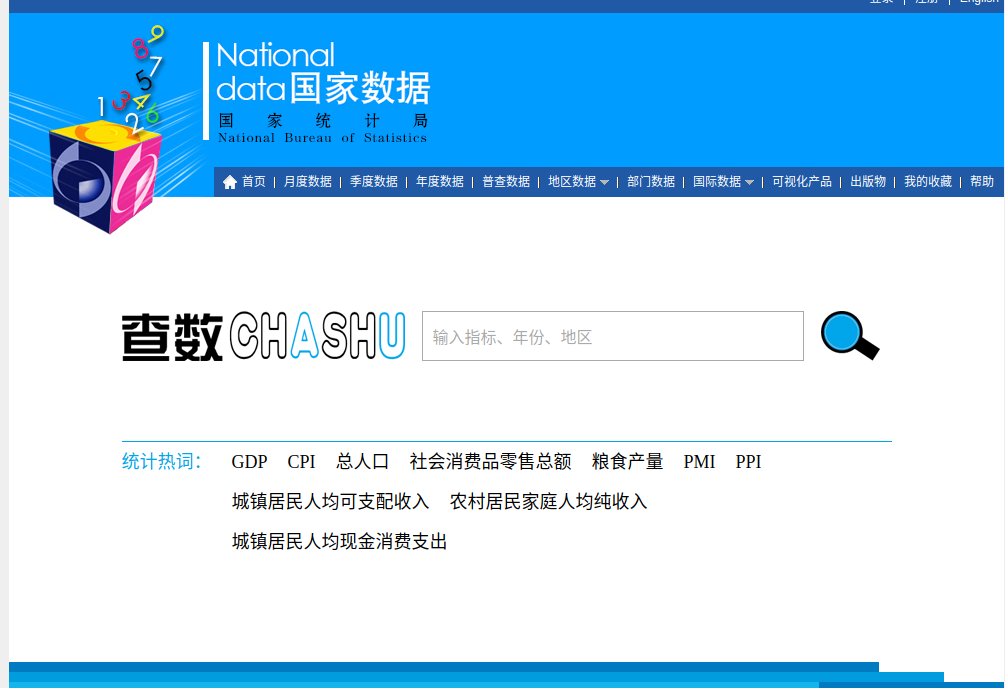Open the 可视化产品 menu
The width and height of the screenshot is (1005, 688).
pyautogui.click(x=801, y=181)
